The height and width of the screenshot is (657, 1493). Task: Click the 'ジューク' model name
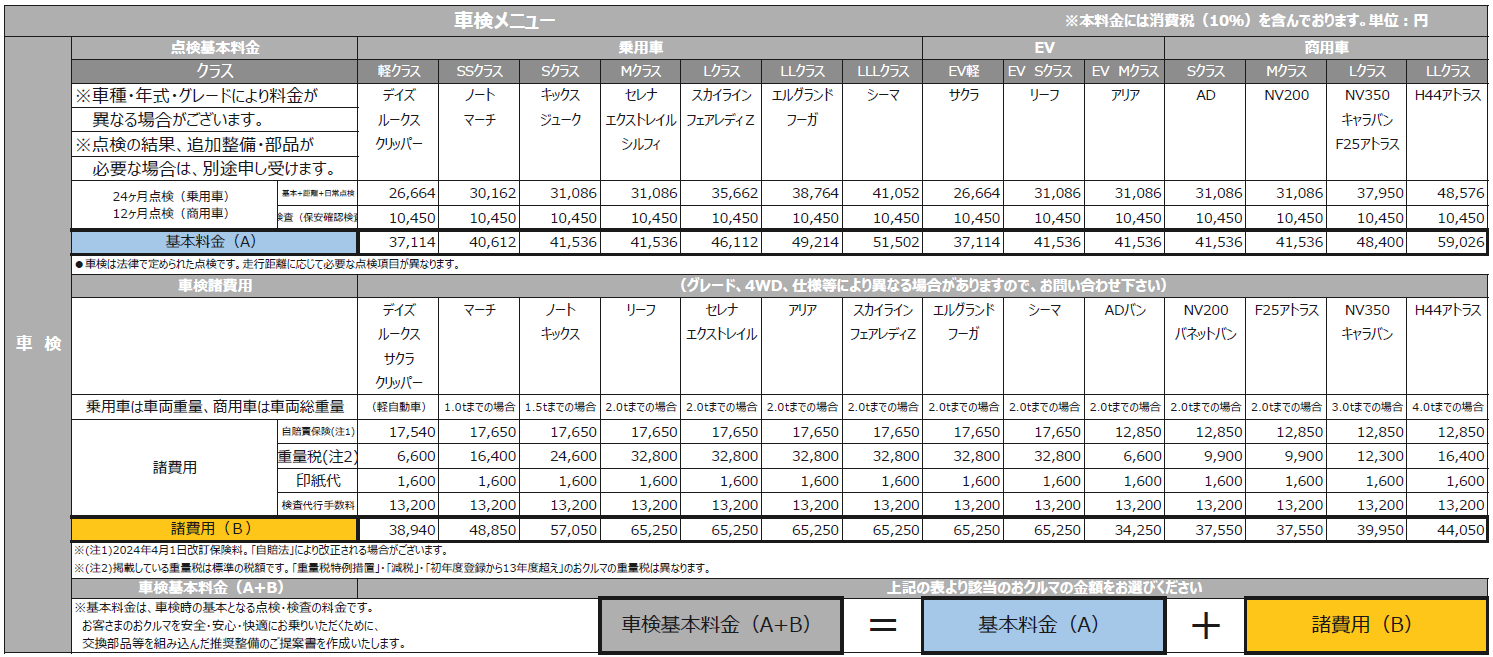point(560,120)
